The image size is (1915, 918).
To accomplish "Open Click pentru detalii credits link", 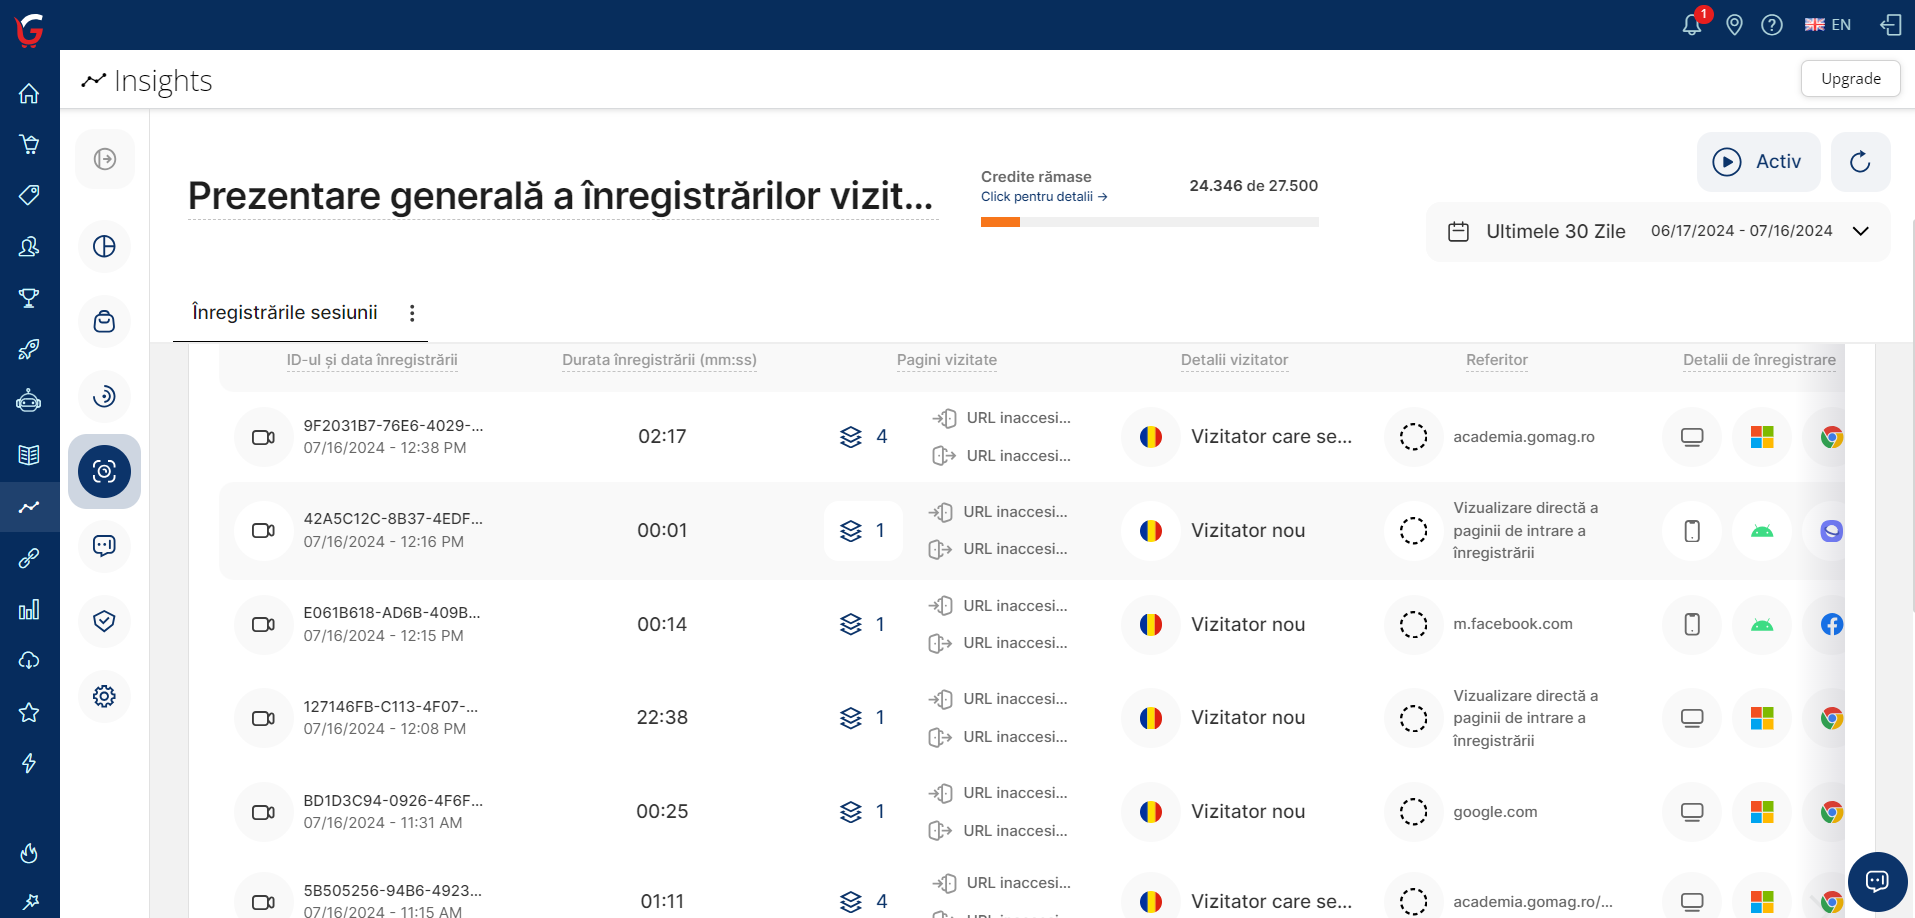I will pyautogui.click(x=1043, y=197).
